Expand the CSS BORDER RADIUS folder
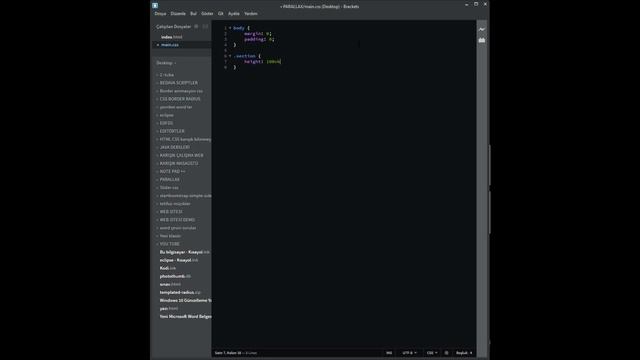This screenshot has height=360, width=640. 180,99
